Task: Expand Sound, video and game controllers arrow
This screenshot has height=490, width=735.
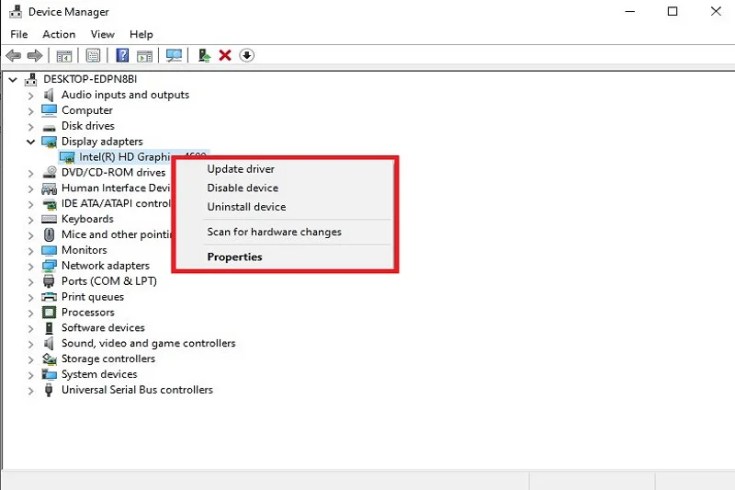Action: tap(30, 344)
